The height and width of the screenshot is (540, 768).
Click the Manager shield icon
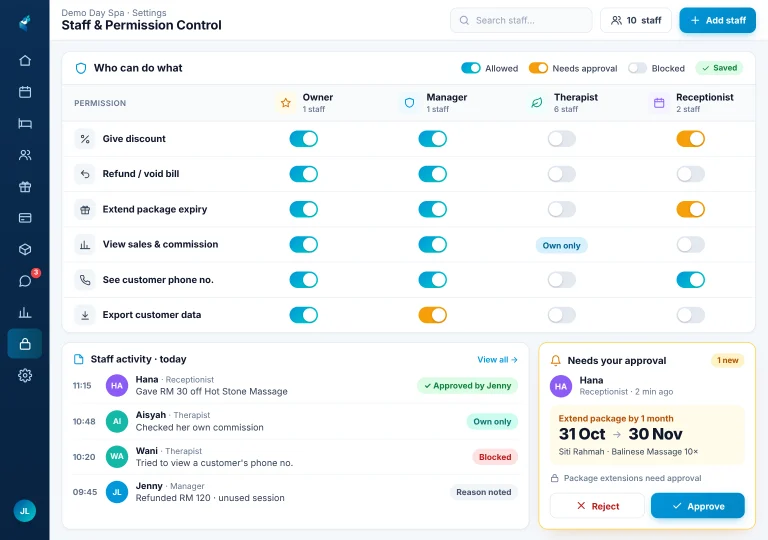pos(409,102)
